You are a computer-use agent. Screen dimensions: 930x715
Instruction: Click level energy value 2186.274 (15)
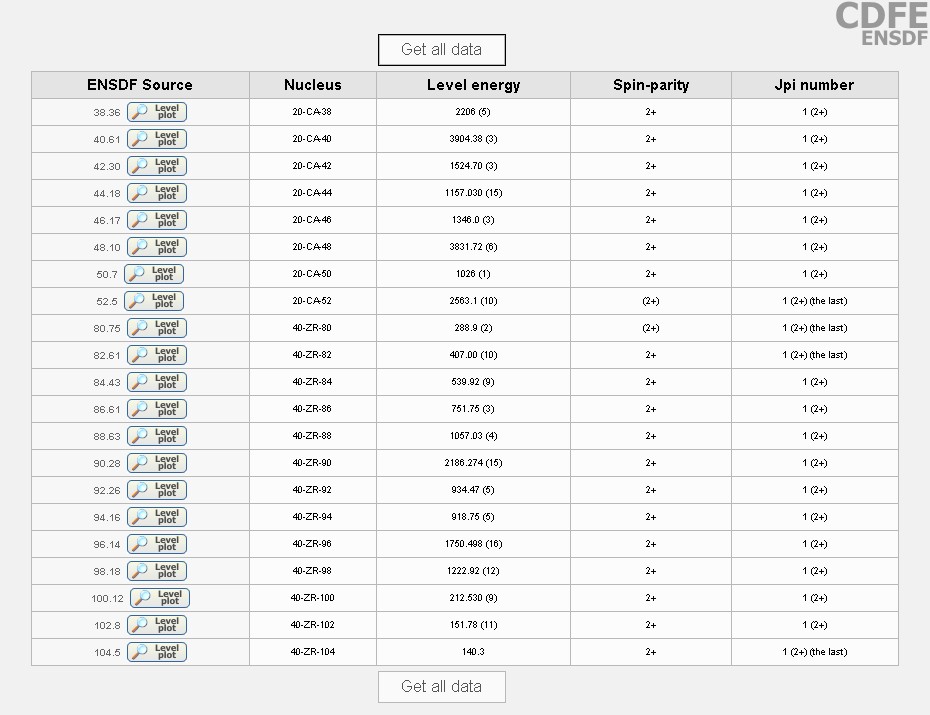click(x=473, y=462)
